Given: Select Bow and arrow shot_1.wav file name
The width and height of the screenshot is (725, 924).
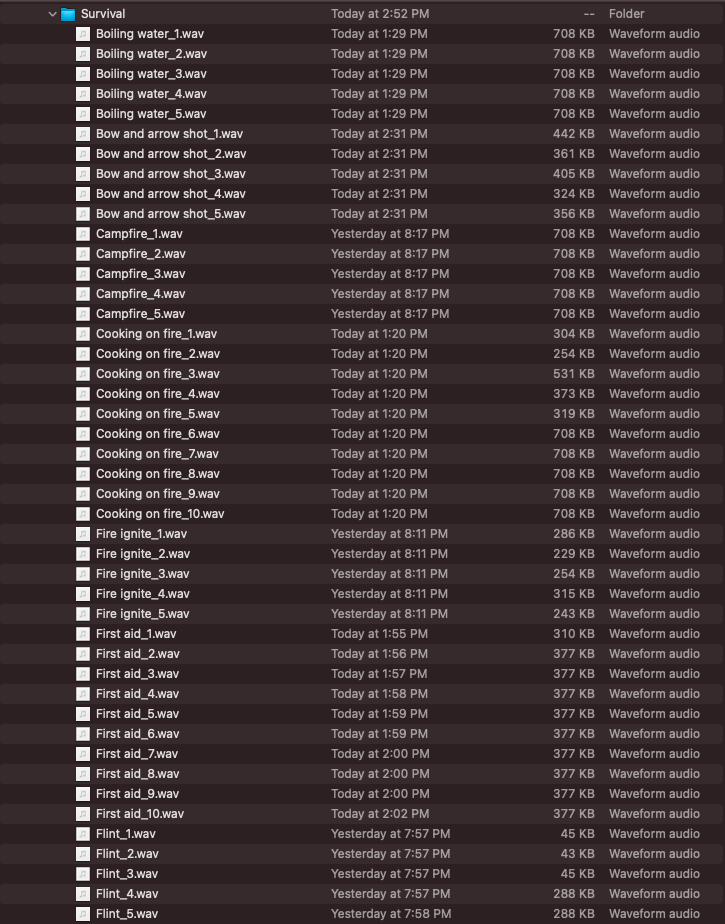Looking at the screenshot, I should click(169, 134).
